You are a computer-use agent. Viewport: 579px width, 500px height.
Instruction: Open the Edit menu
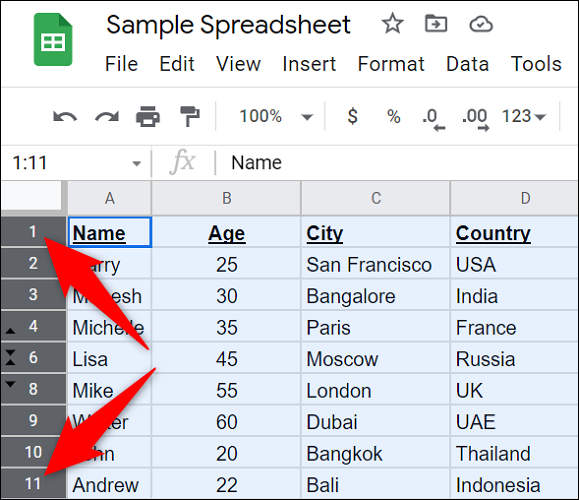pyautogui.click(x=177, y=64)
